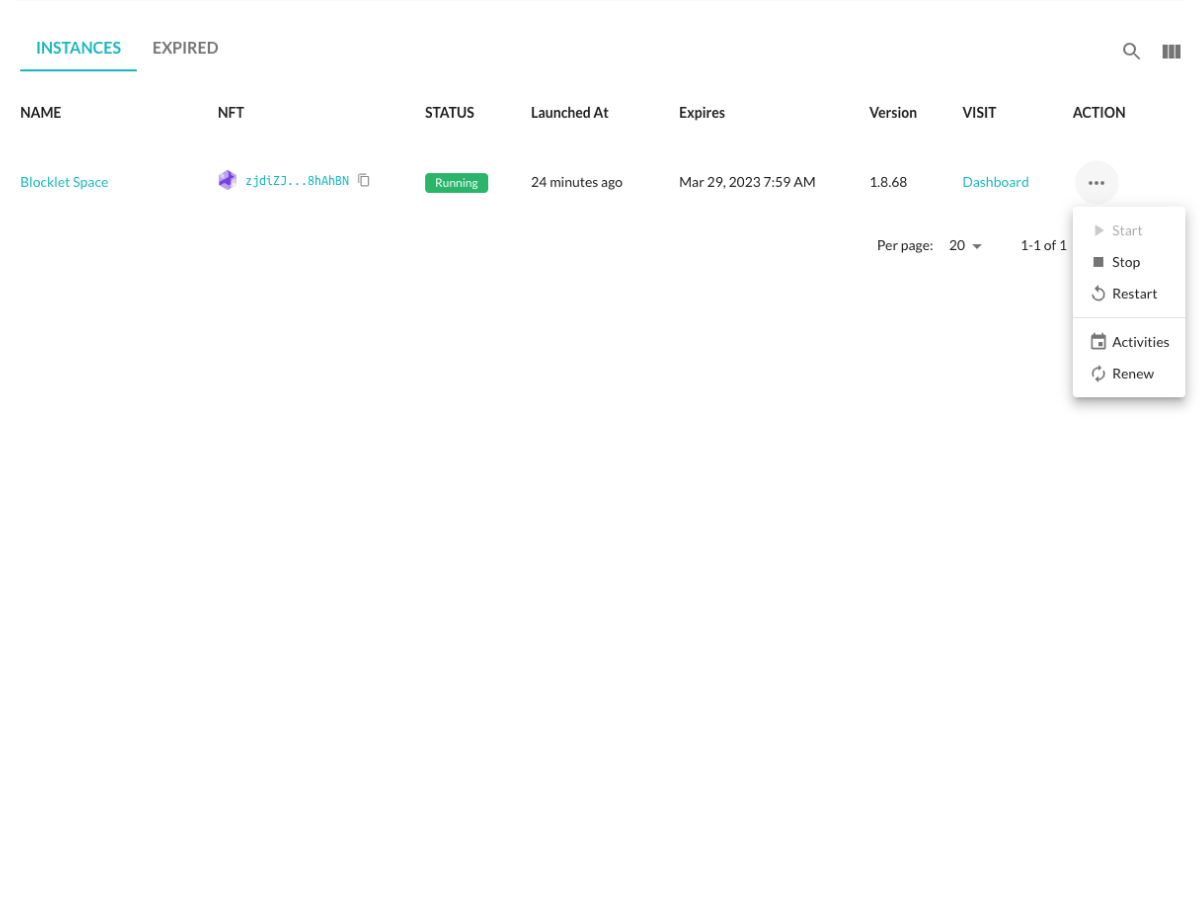Click the NFT column header
This screenshot has height=900, width=1200.
click(x=231, y=112)
